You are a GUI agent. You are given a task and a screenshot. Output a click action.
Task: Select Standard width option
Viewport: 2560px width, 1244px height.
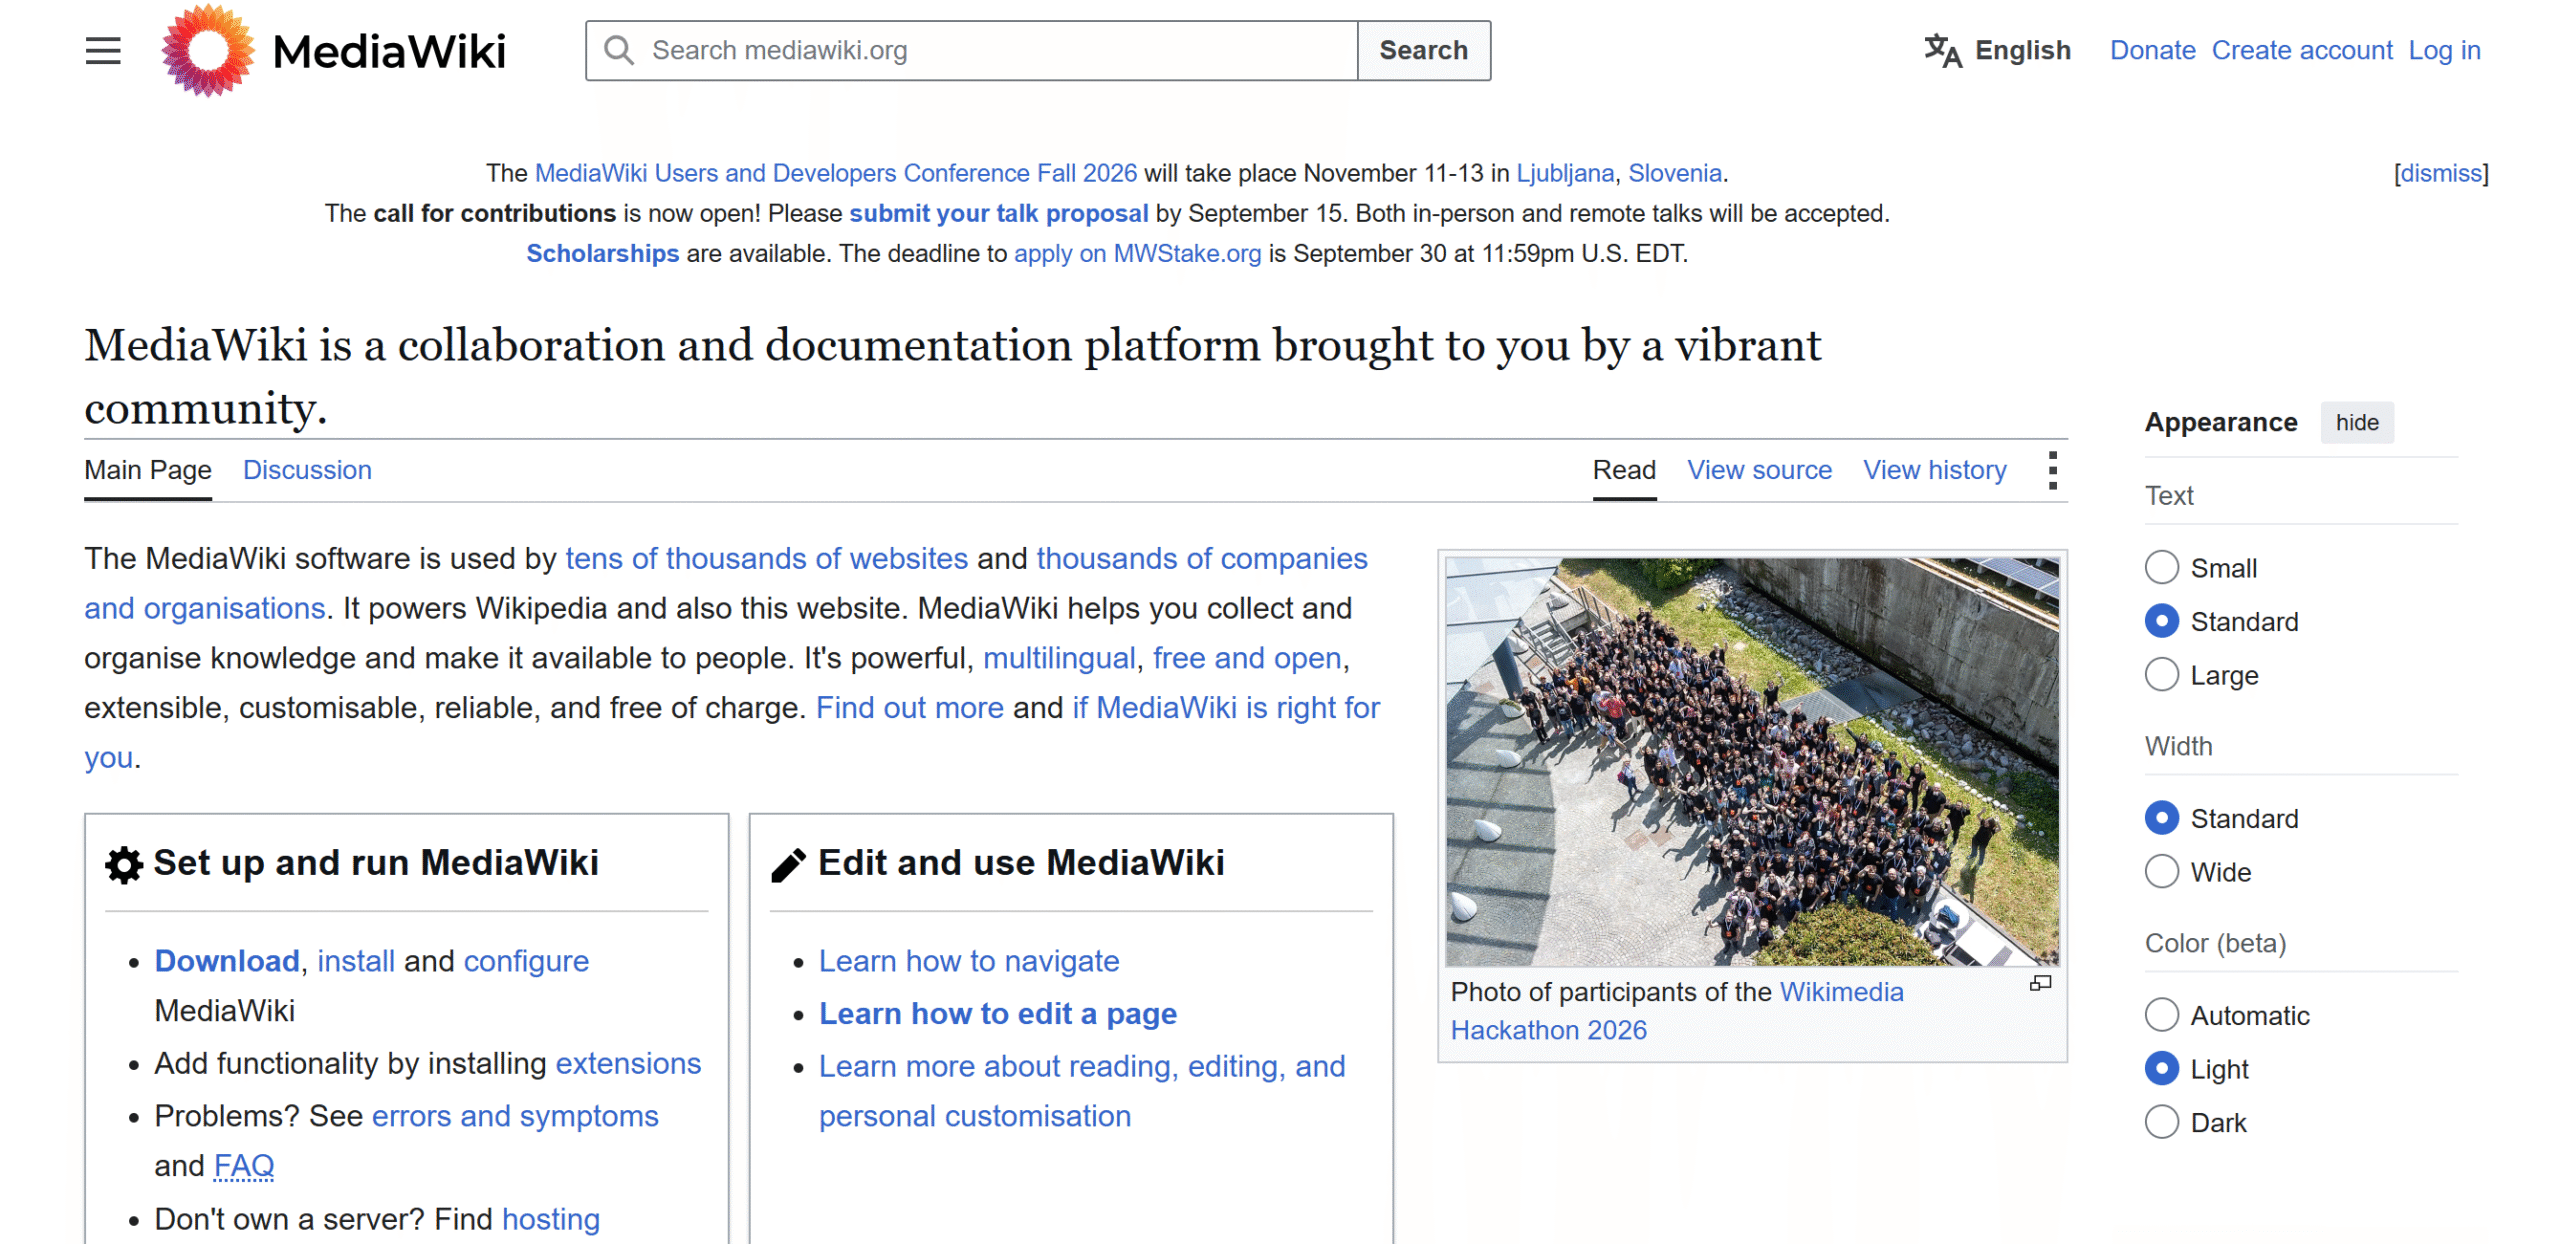pos(2160,818)
